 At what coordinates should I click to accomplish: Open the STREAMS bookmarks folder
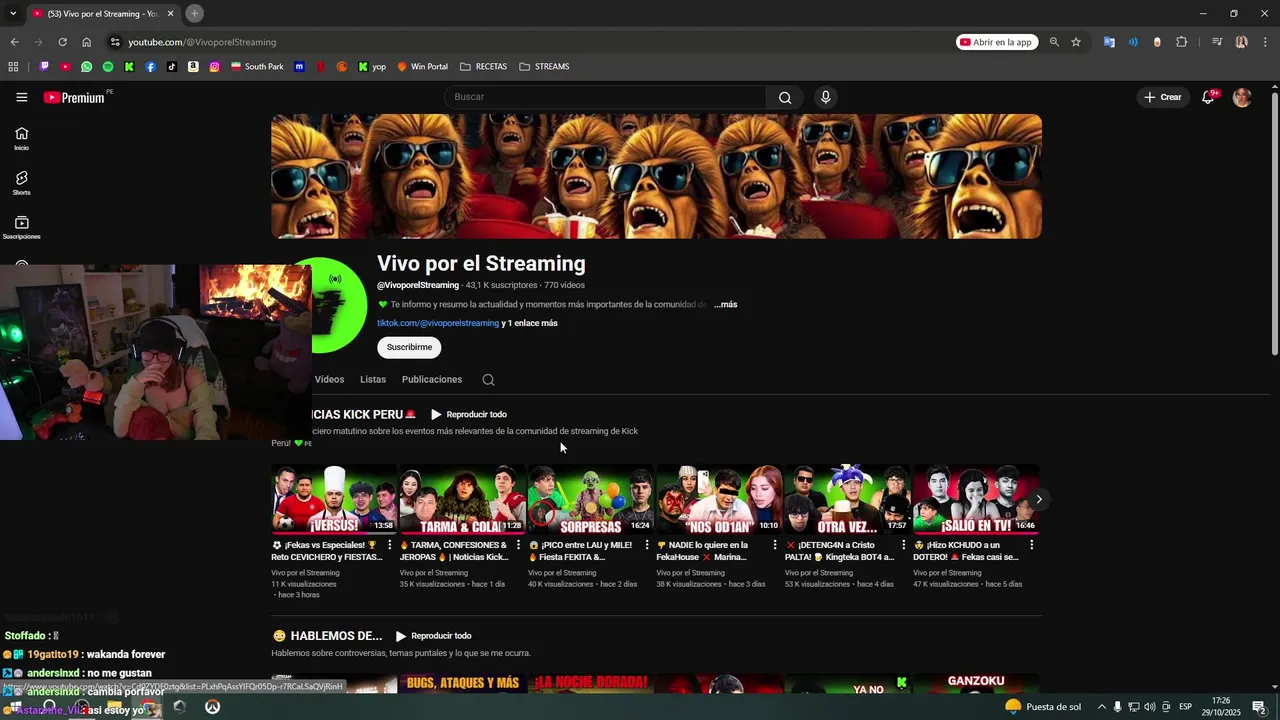544,67
